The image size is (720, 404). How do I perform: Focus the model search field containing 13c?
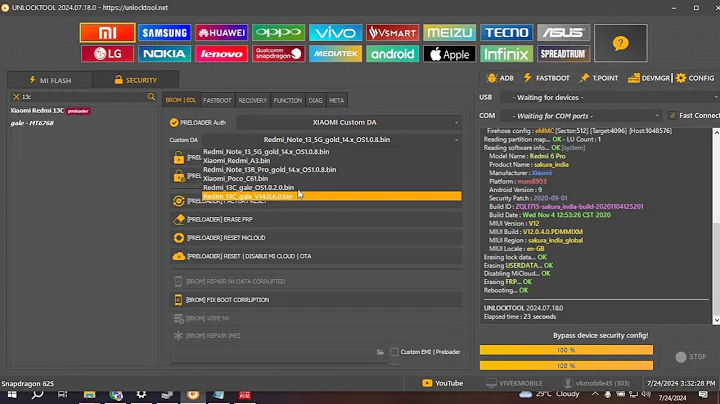point(83,97)
